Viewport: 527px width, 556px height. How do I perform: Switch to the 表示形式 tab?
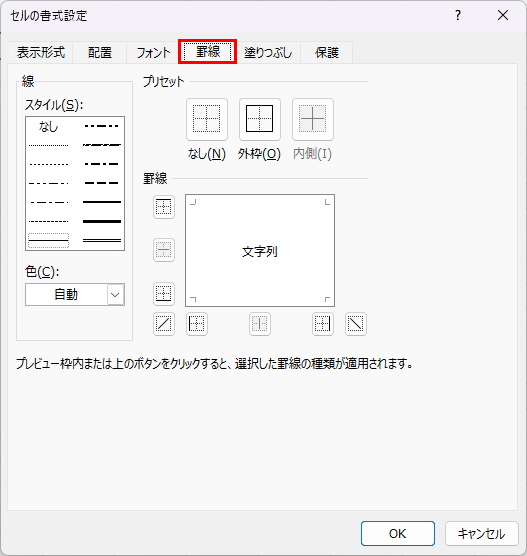click(41, 52)
